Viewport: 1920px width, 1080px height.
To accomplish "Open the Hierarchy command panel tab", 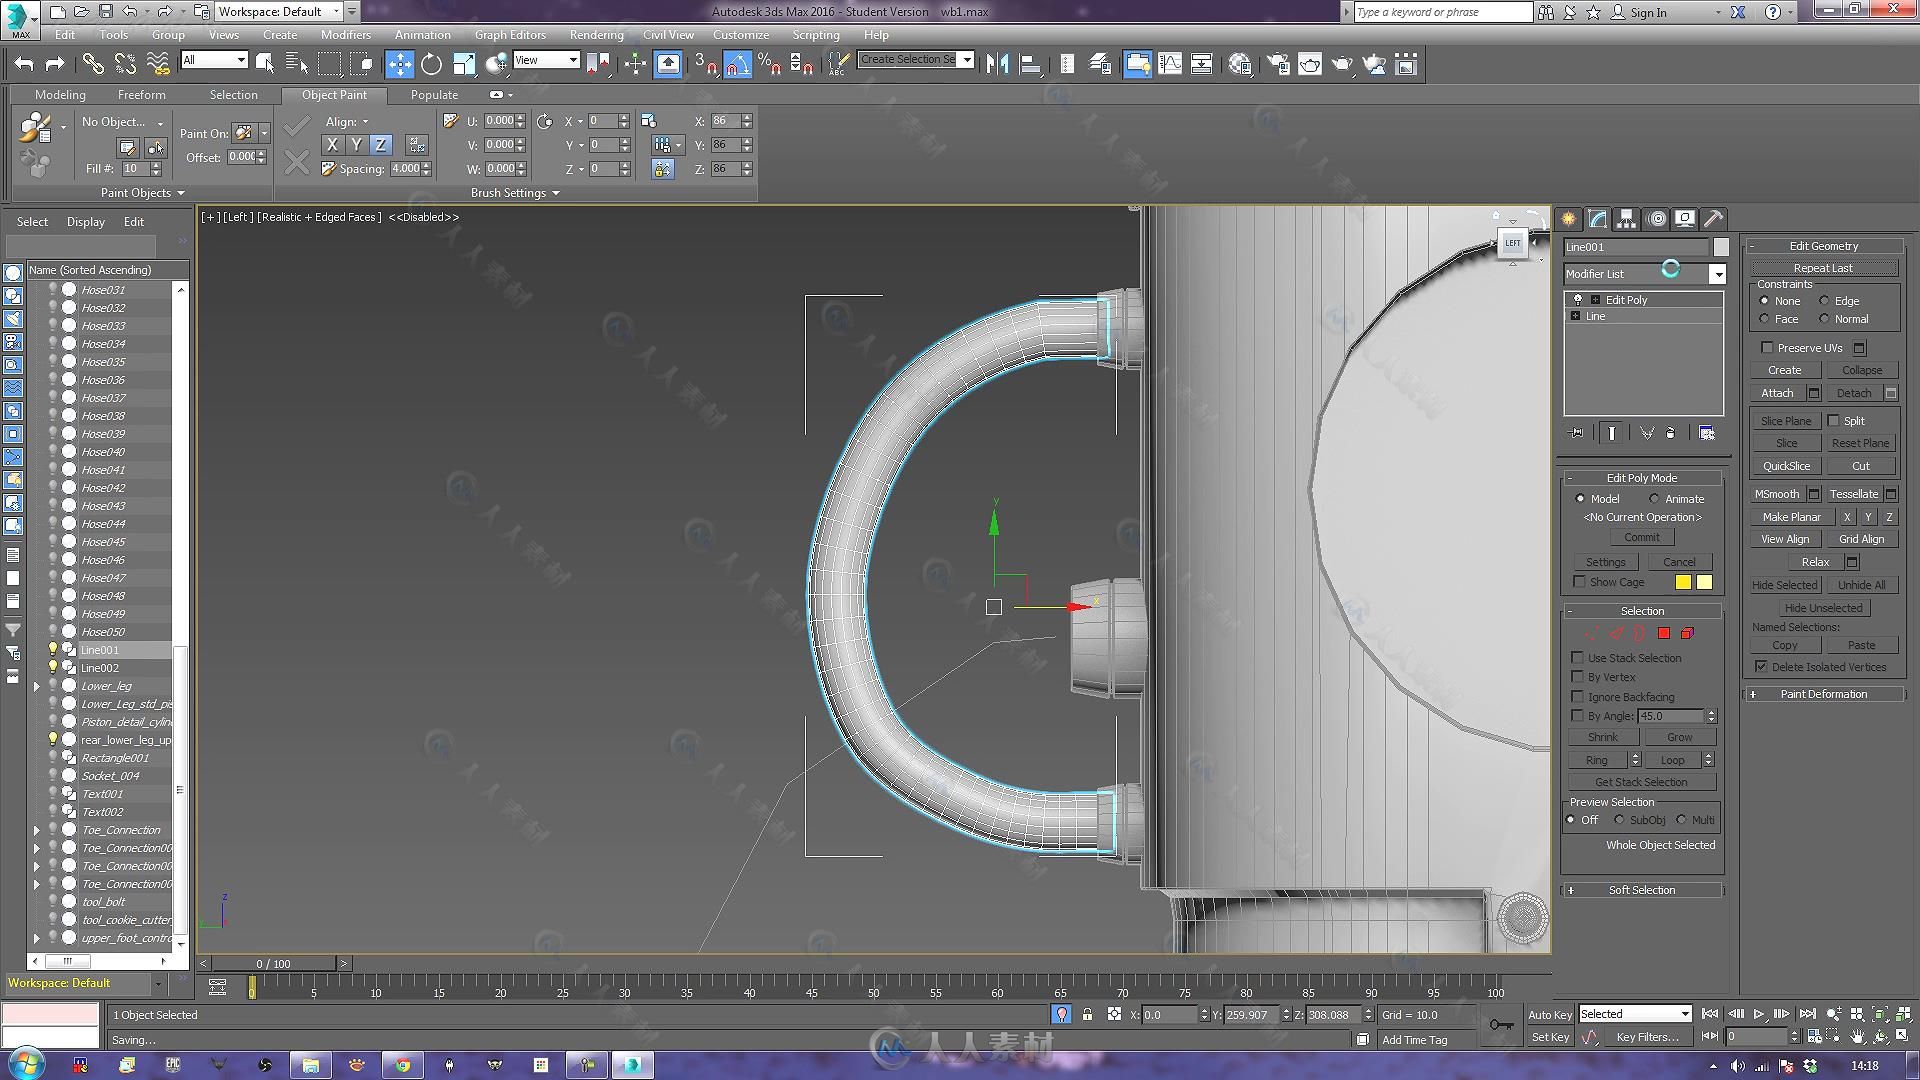I will (1627, 219).
